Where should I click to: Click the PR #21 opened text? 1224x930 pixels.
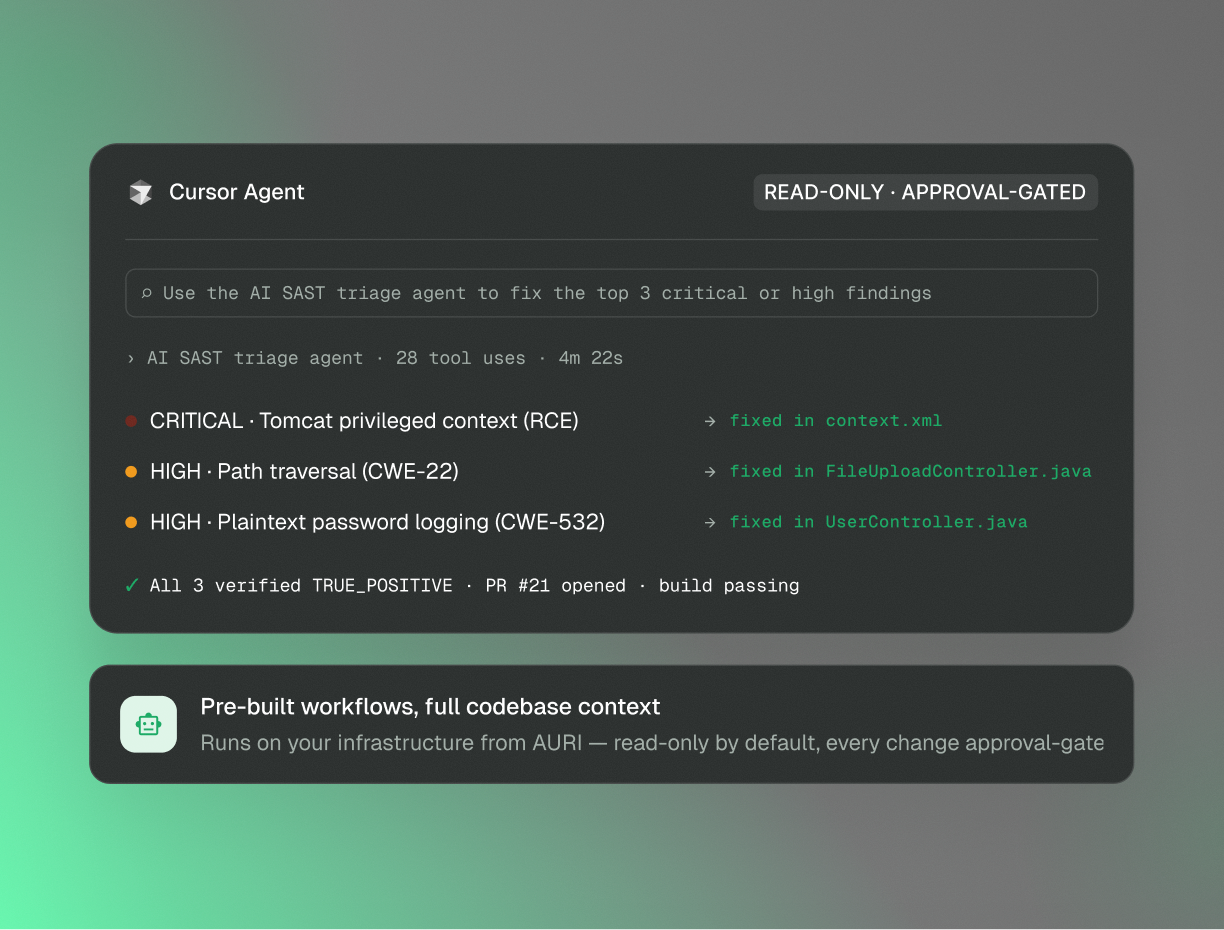[556, 585]
